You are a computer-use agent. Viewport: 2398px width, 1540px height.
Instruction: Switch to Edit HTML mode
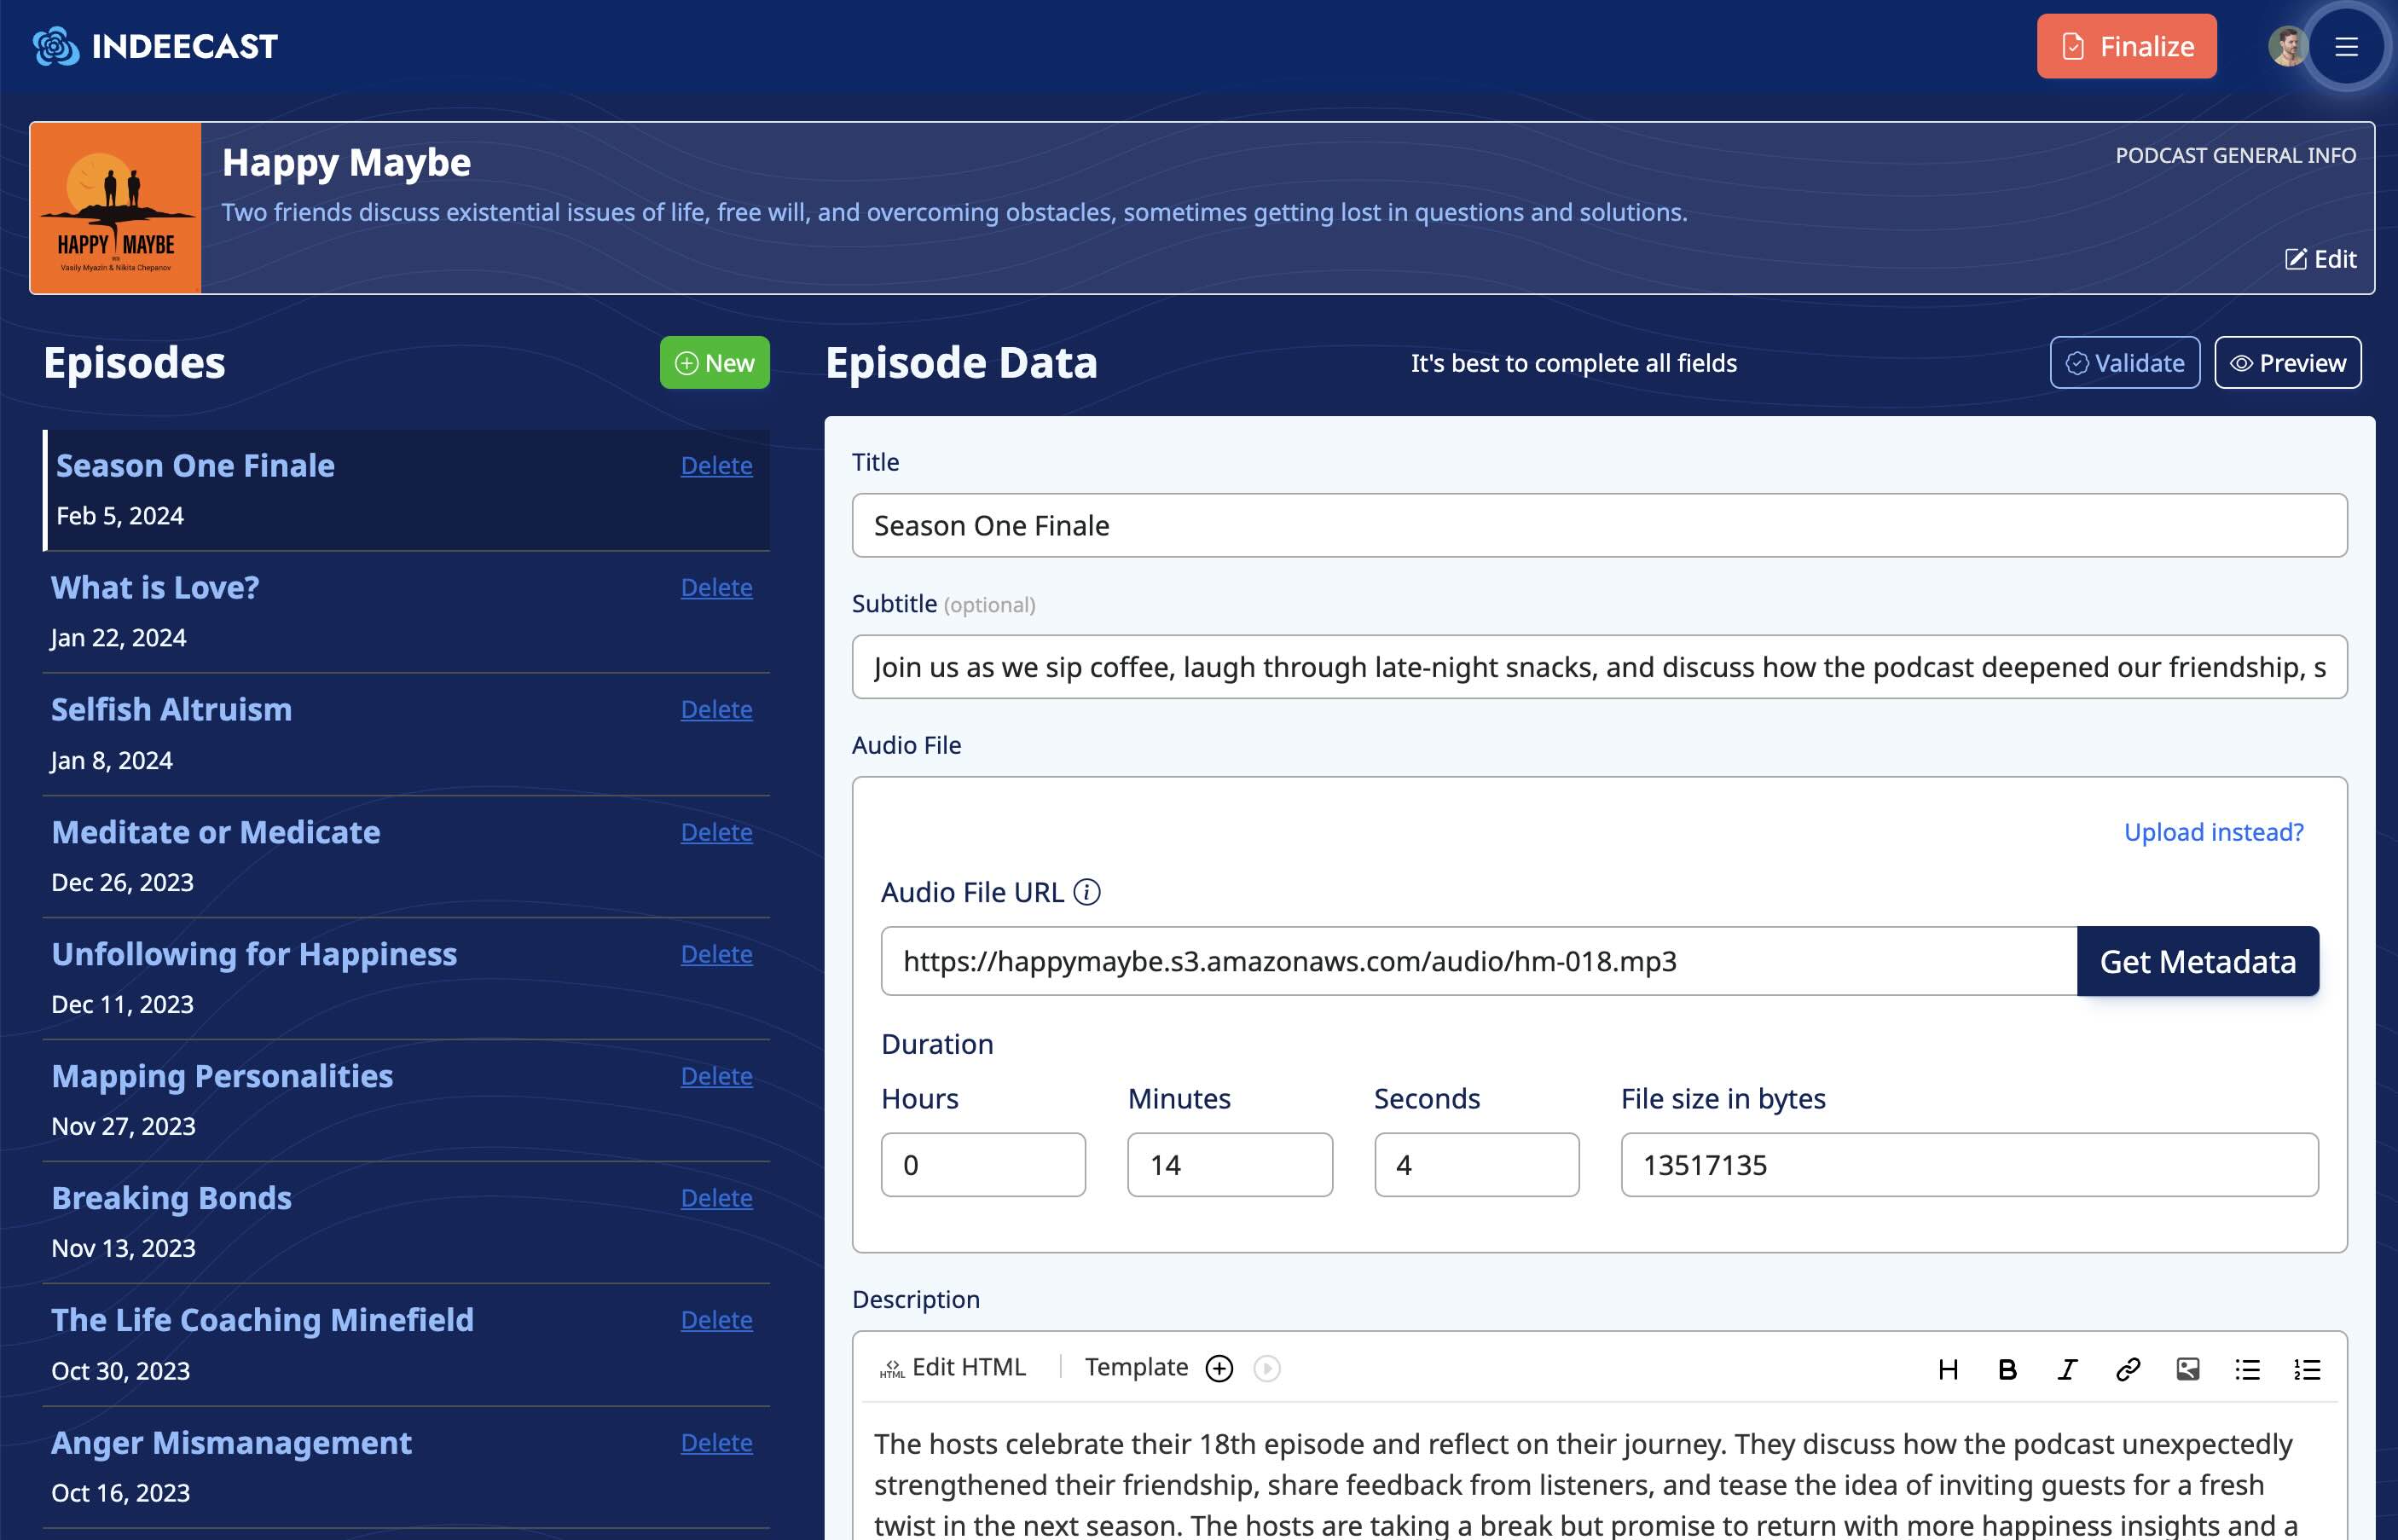(x=953, y=1367)
